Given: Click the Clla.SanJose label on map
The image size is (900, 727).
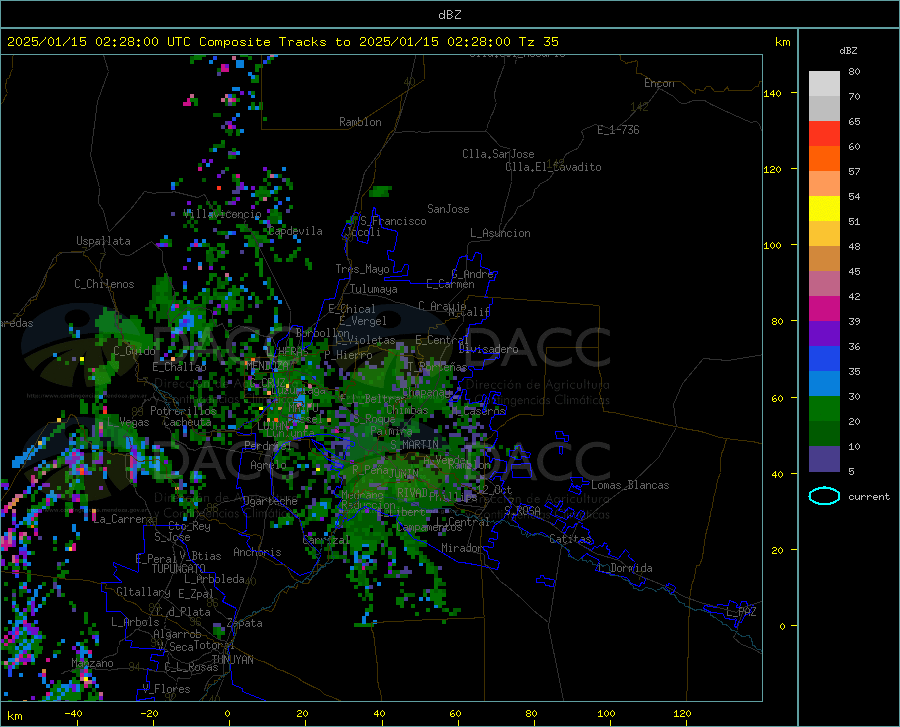Looking at the screenshot, I should (x=498, y=154).
